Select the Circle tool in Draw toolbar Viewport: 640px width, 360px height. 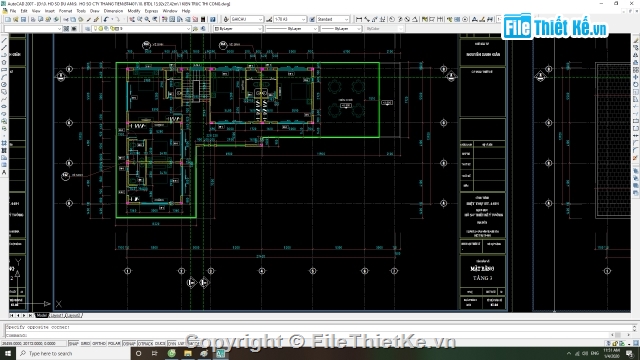tap(4, 84)
